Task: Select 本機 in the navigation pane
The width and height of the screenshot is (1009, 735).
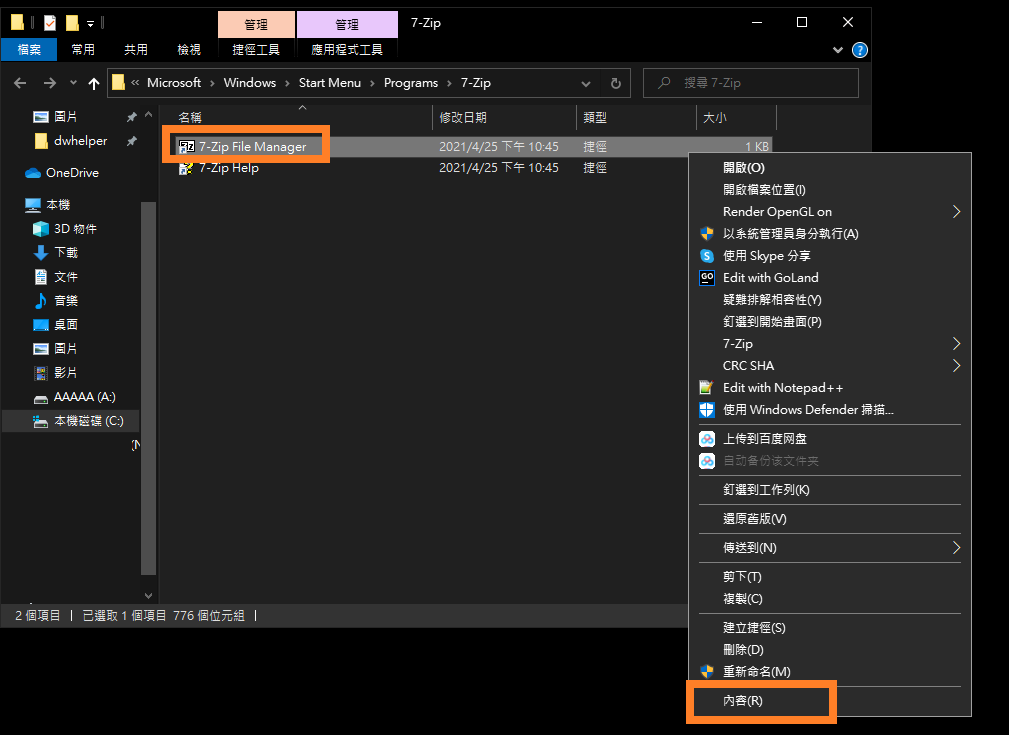Action: click(58, 205)
